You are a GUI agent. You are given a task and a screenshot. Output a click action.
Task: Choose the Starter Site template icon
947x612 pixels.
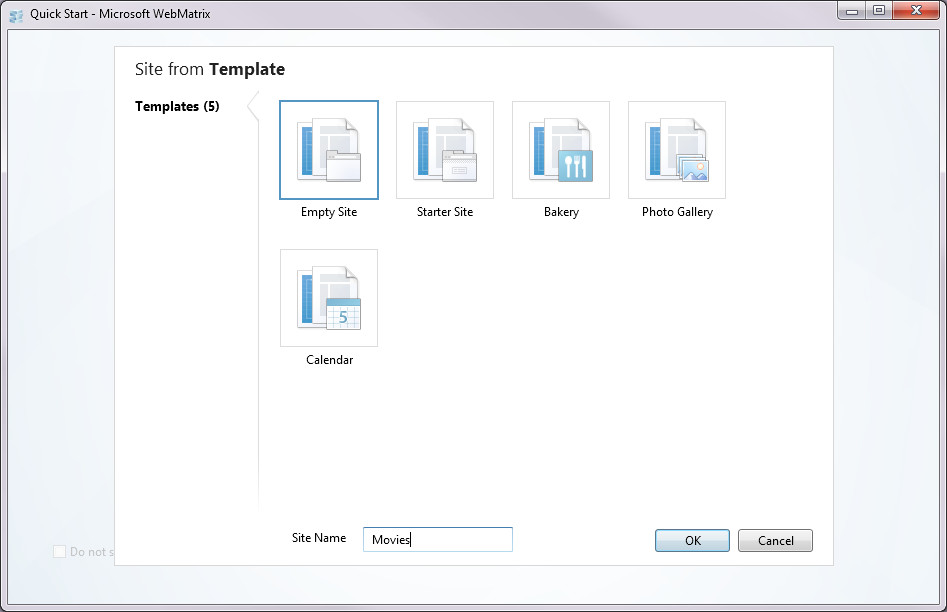445,150
